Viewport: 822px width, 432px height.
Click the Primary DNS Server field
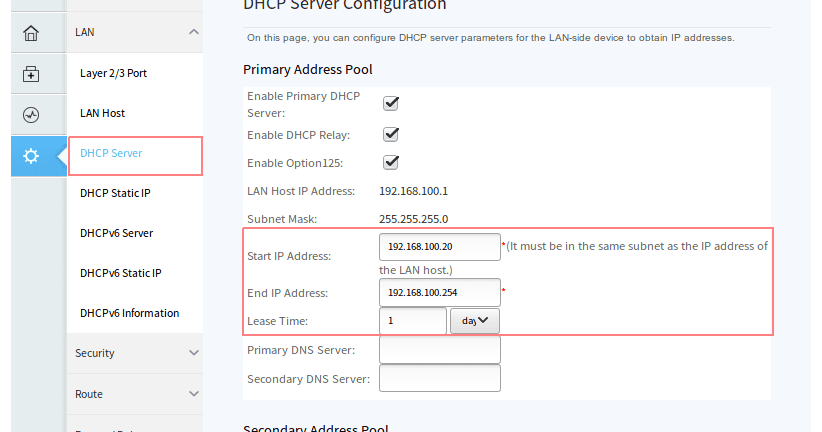pos(440,350)
